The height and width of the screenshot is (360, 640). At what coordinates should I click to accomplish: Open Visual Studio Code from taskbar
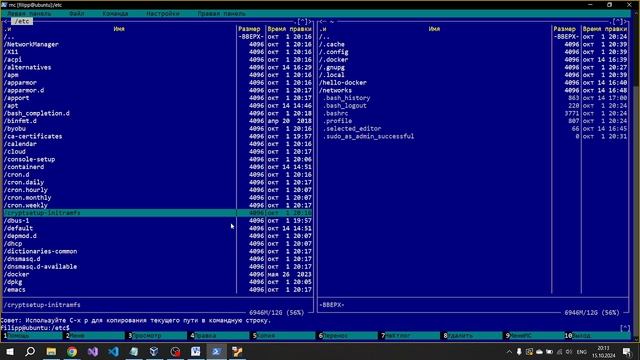(x=113, y=351)
